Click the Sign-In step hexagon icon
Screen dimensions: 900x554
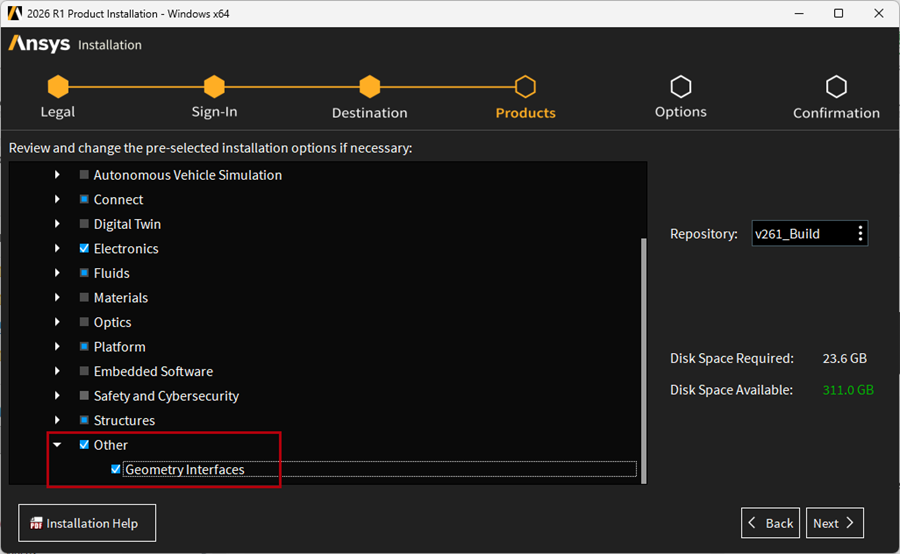pos(214,87)
